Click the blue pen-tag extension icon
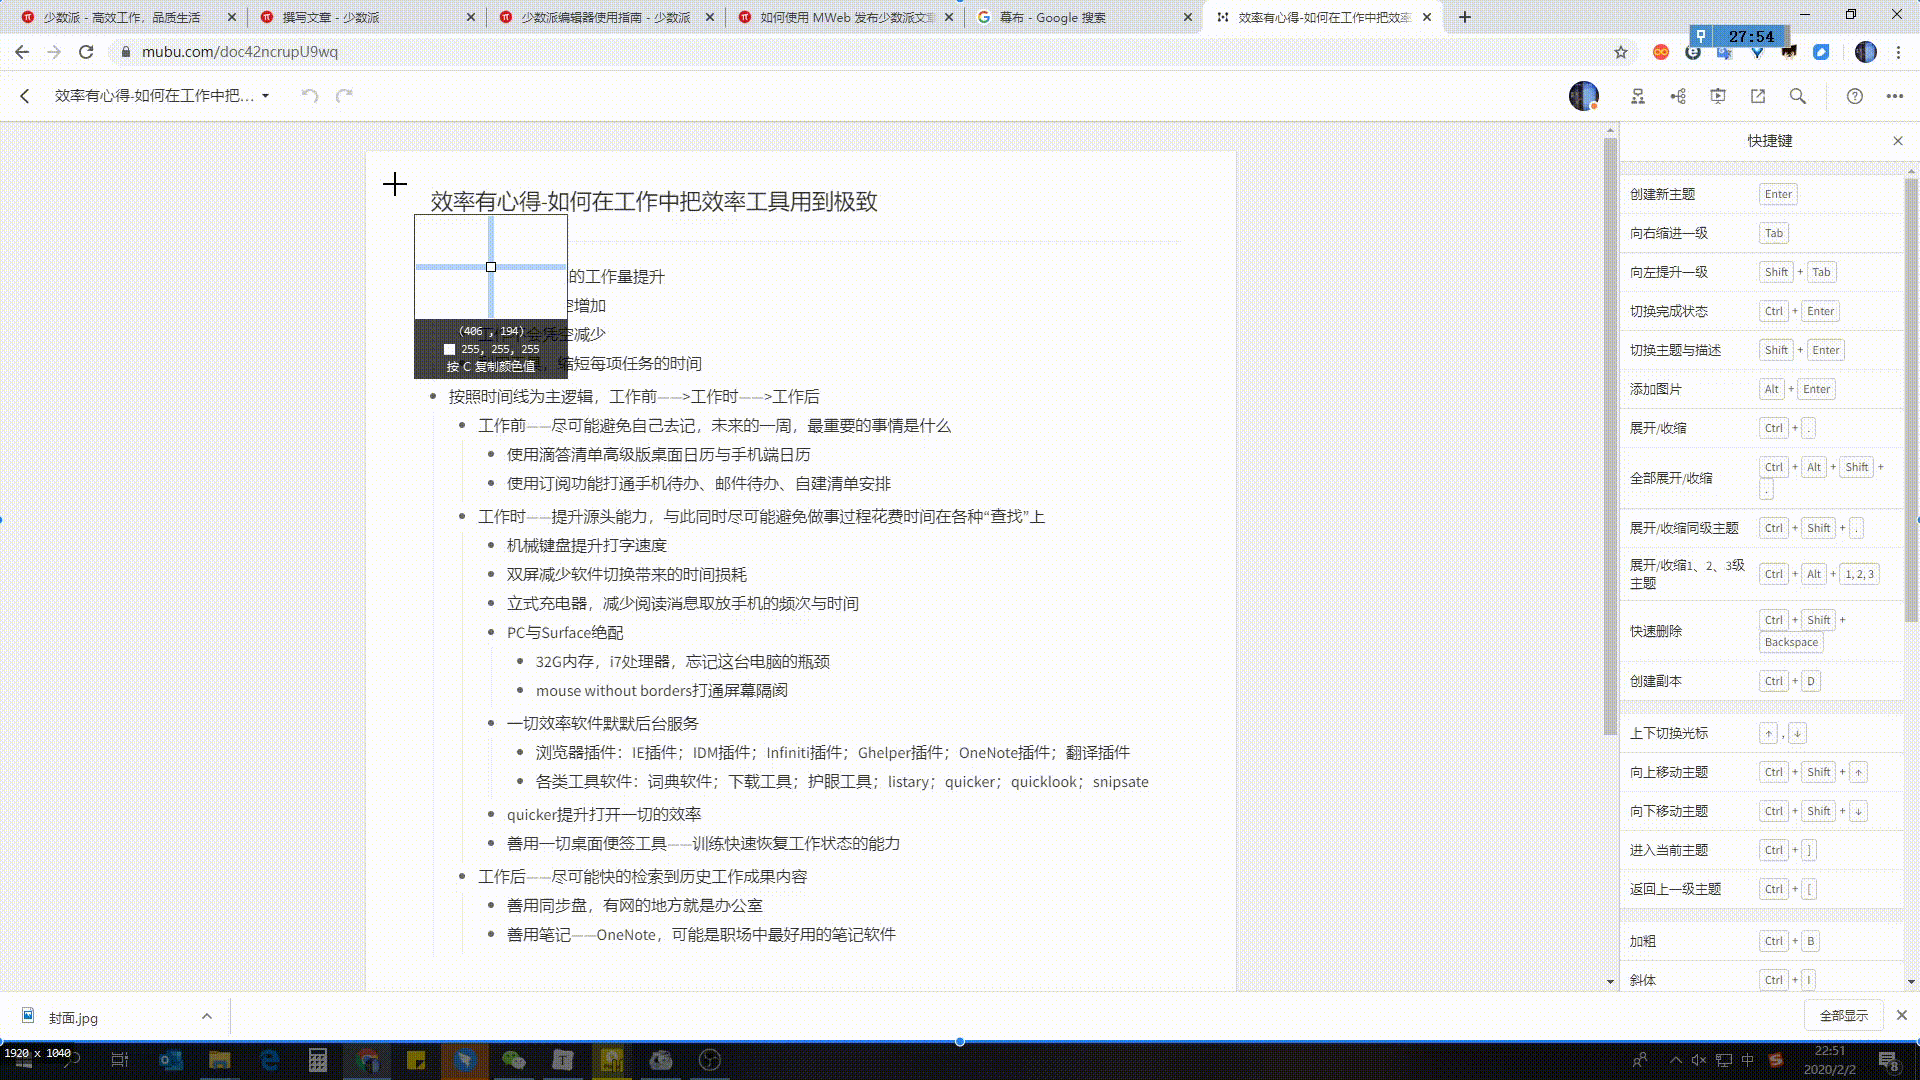The height and width of the screenshot is (1080, 1920). click(x=1821, y=52)
